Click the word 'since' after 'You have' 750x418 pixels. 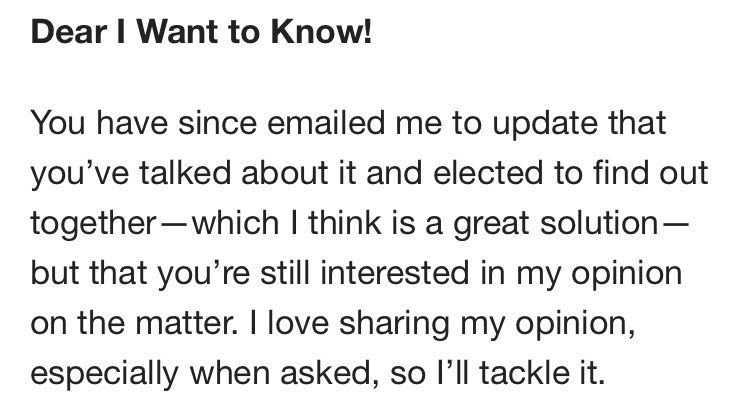coord(218,122)
